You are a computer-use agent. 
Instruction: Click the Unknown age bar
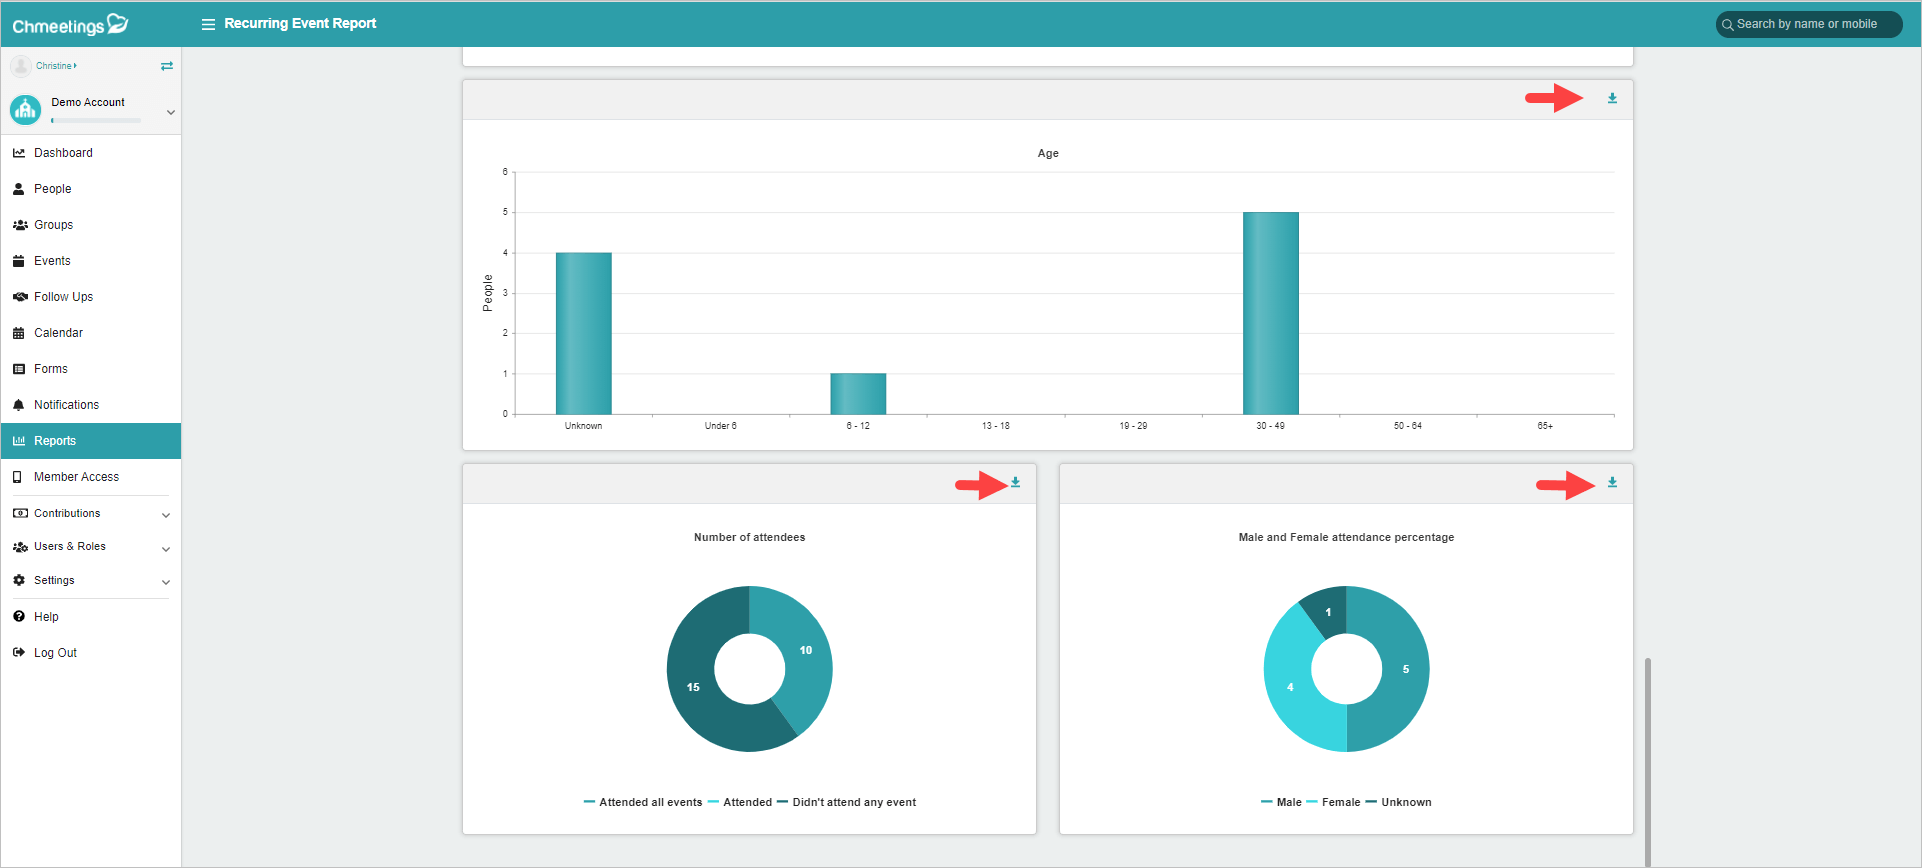coord(584,333)
